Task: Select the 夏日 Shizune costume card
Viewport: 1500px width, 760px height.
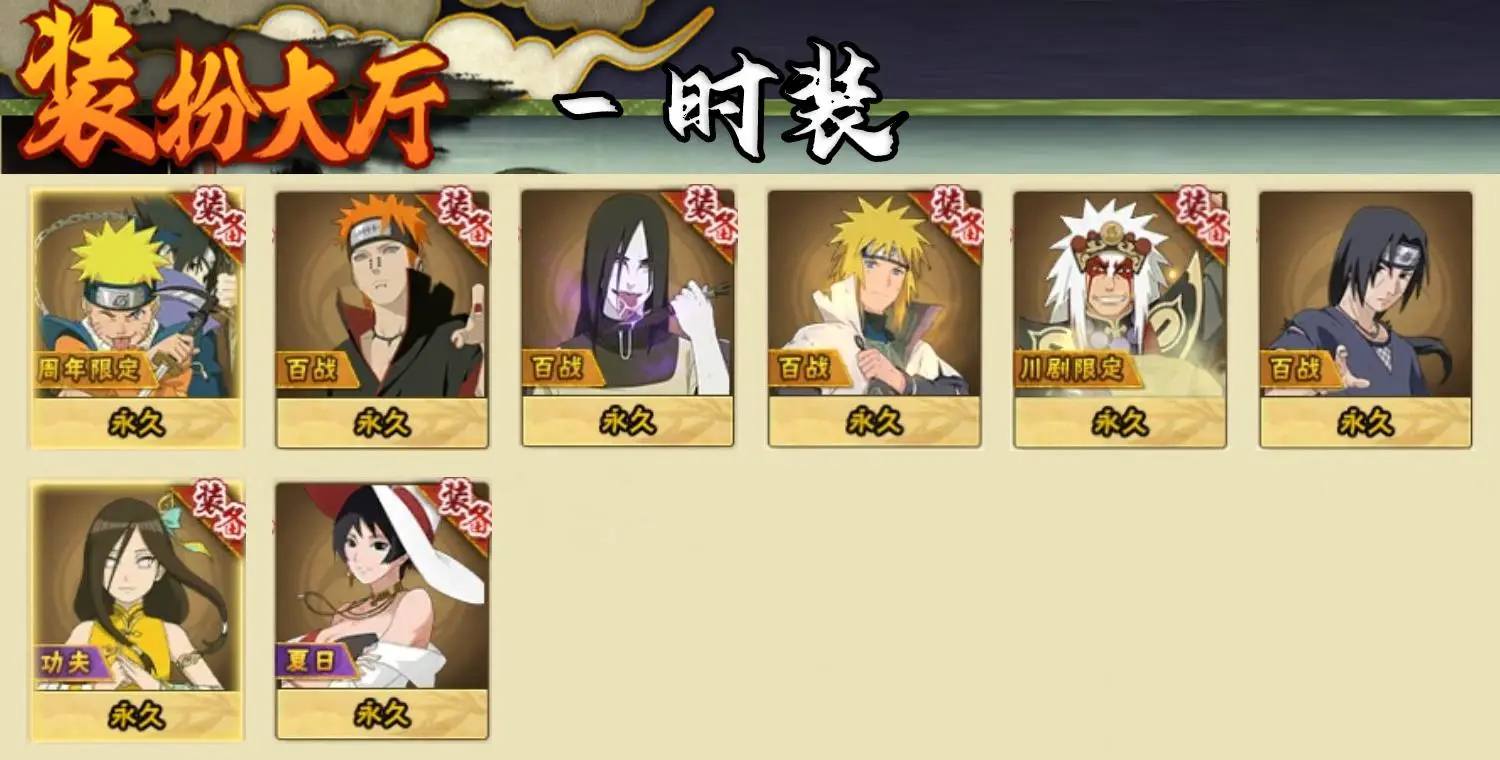Action: (x=382, y=611)
